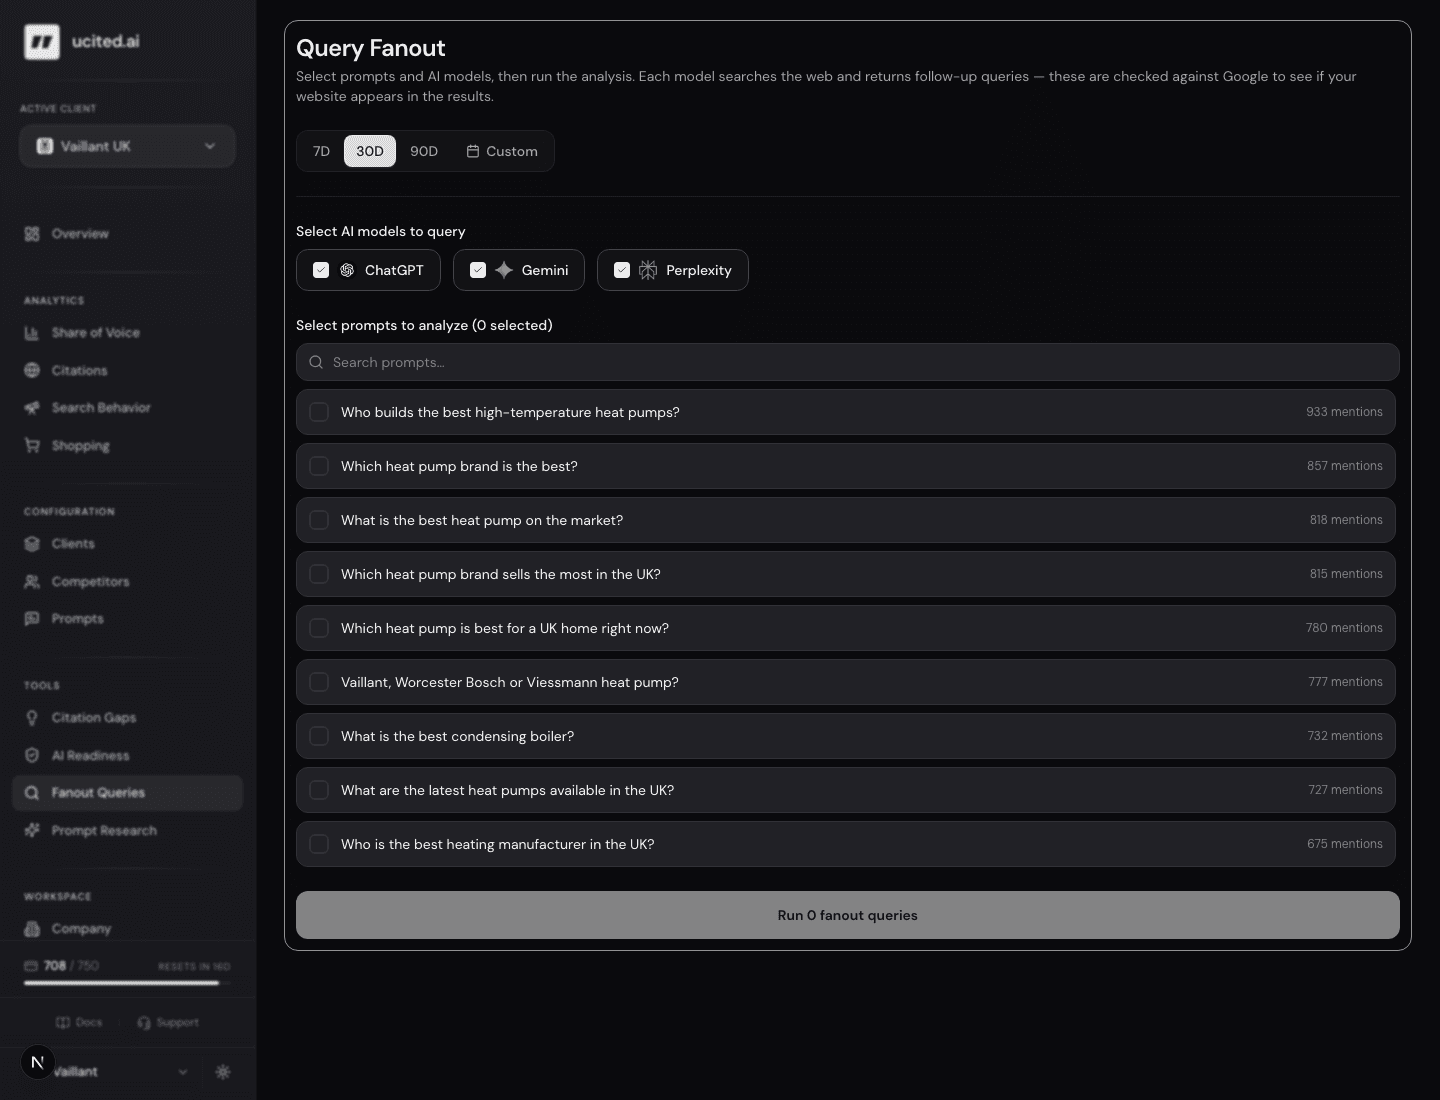Image resolution: width=1440 pixels, height=1100 pixels.
Task: Focus the Search prompts input field
Action: (848, 362)
